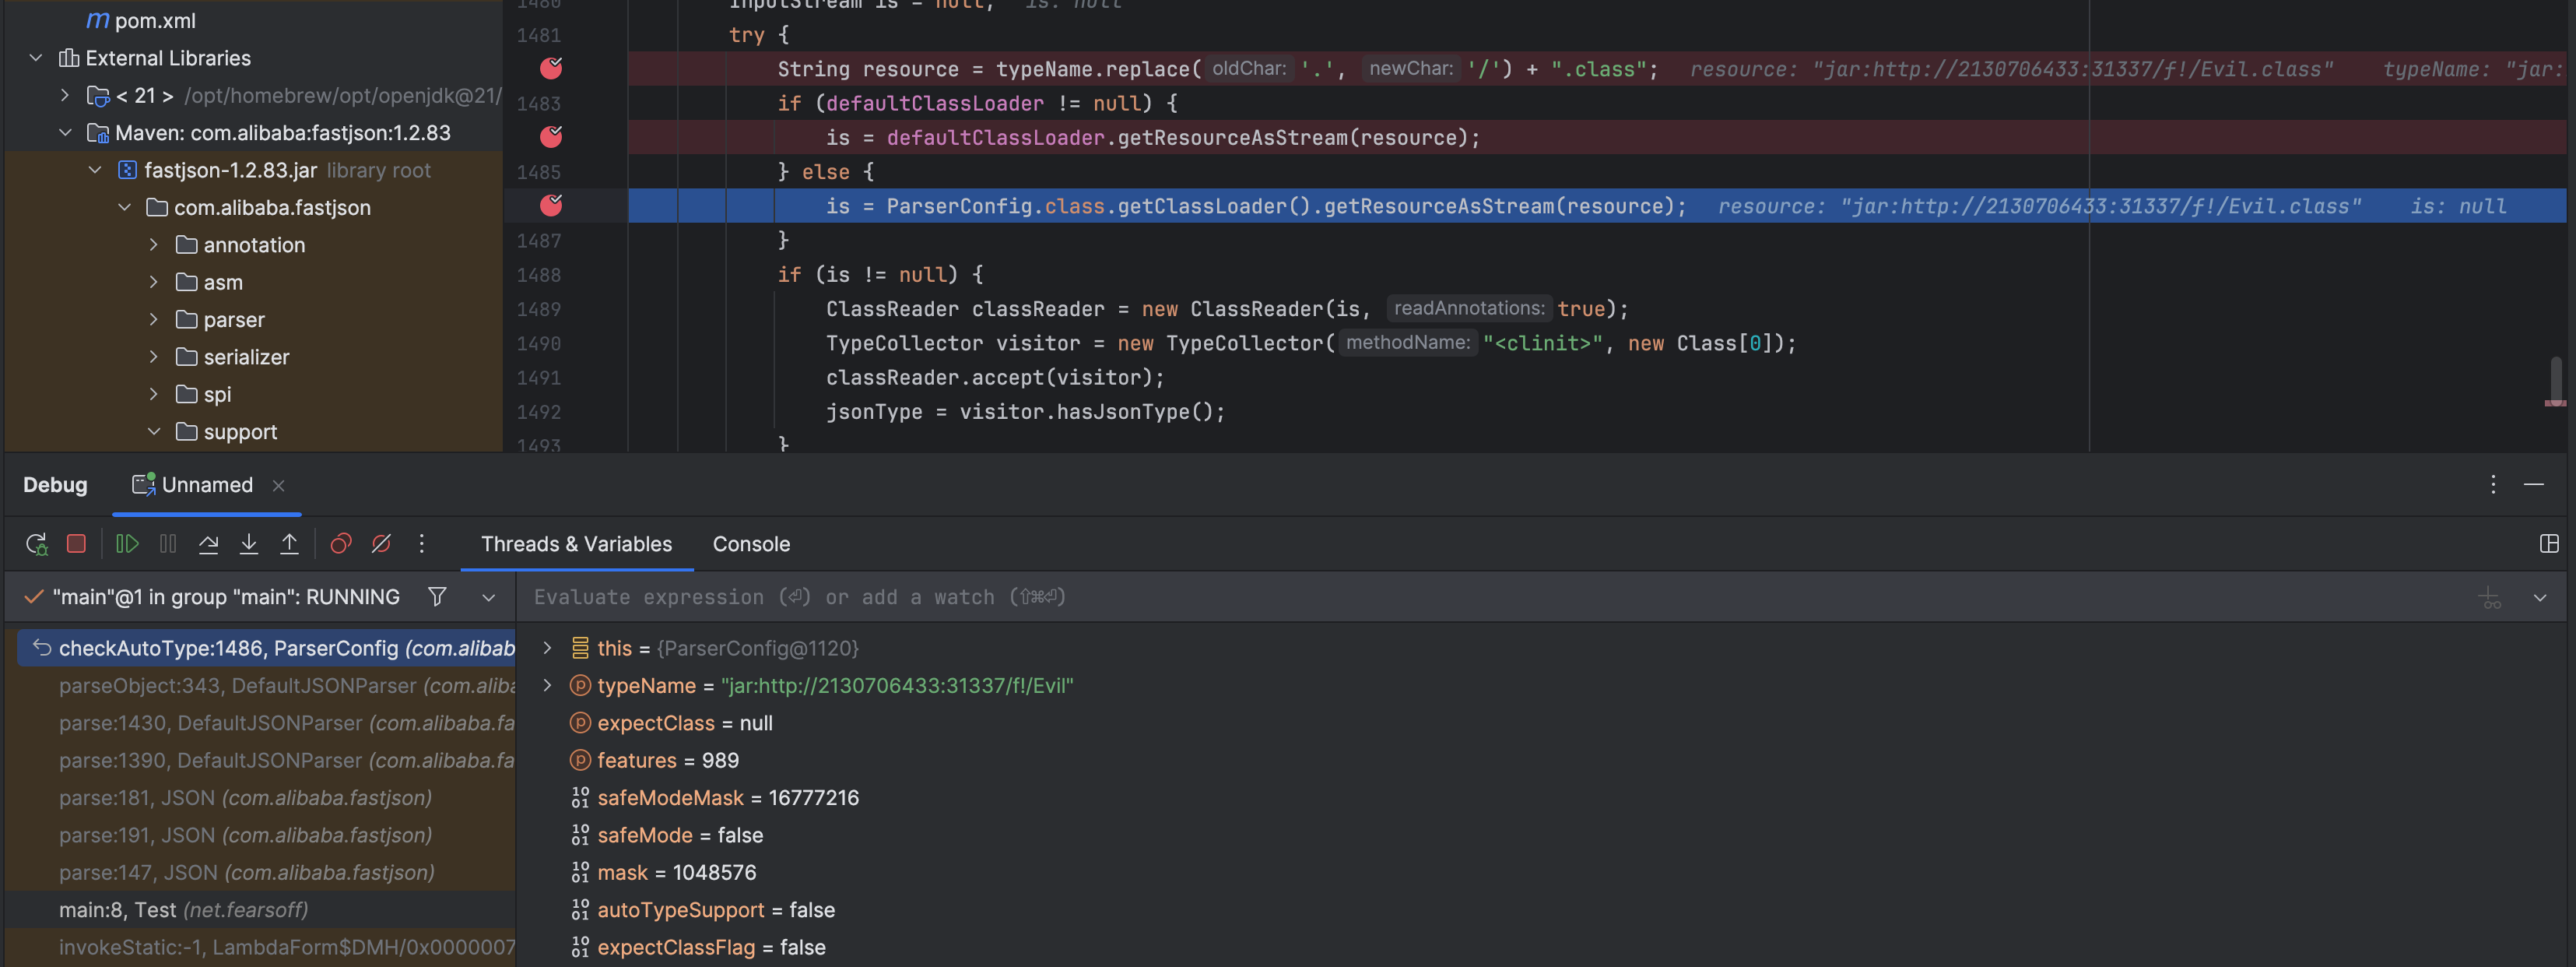This screenshot has width=2576, height=967.
Task: Expand the < 21 > JDK library node
Action: click(65, 95)
